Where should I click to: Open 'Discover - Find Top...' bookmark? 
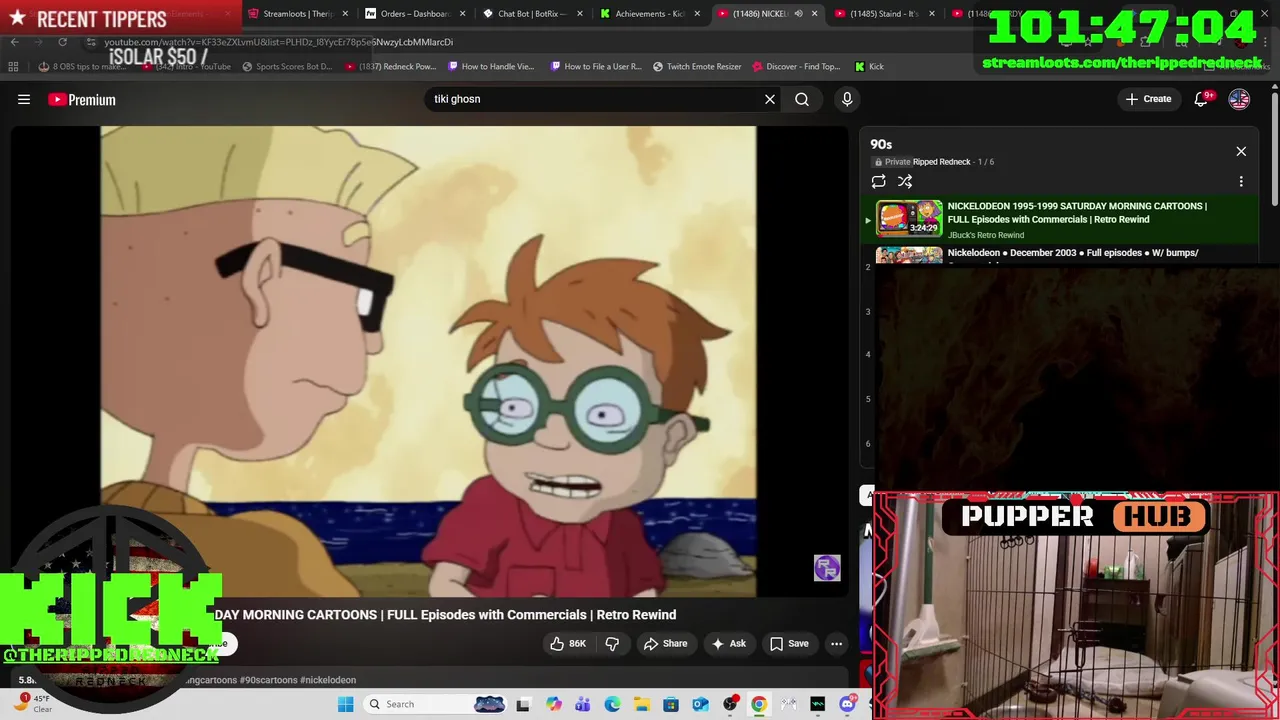click(796, 67)
